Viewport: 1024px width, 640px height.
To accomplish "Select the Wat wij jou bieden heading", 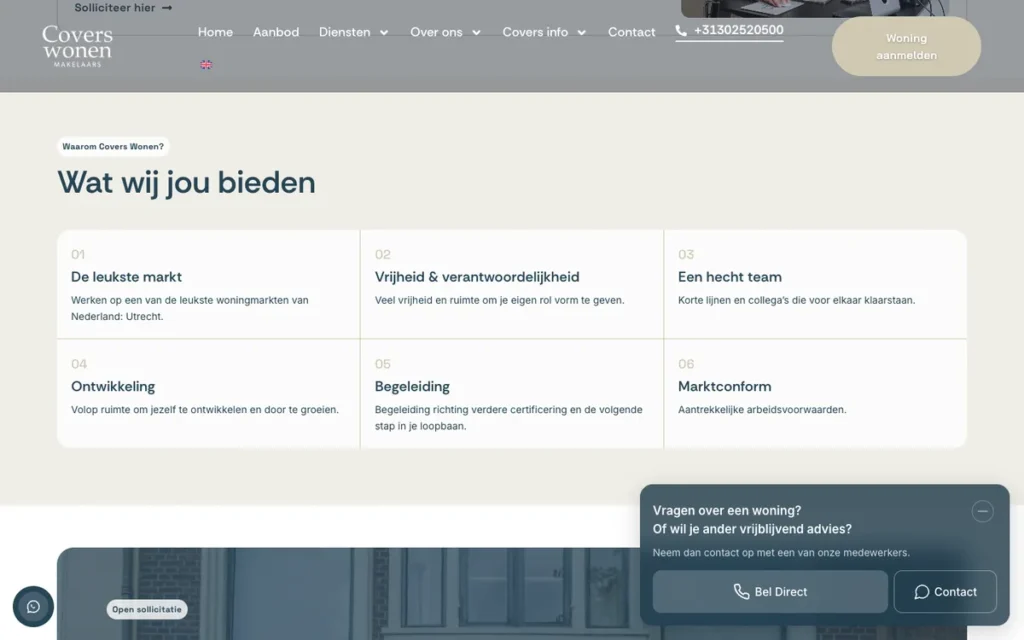I will 187,182.
